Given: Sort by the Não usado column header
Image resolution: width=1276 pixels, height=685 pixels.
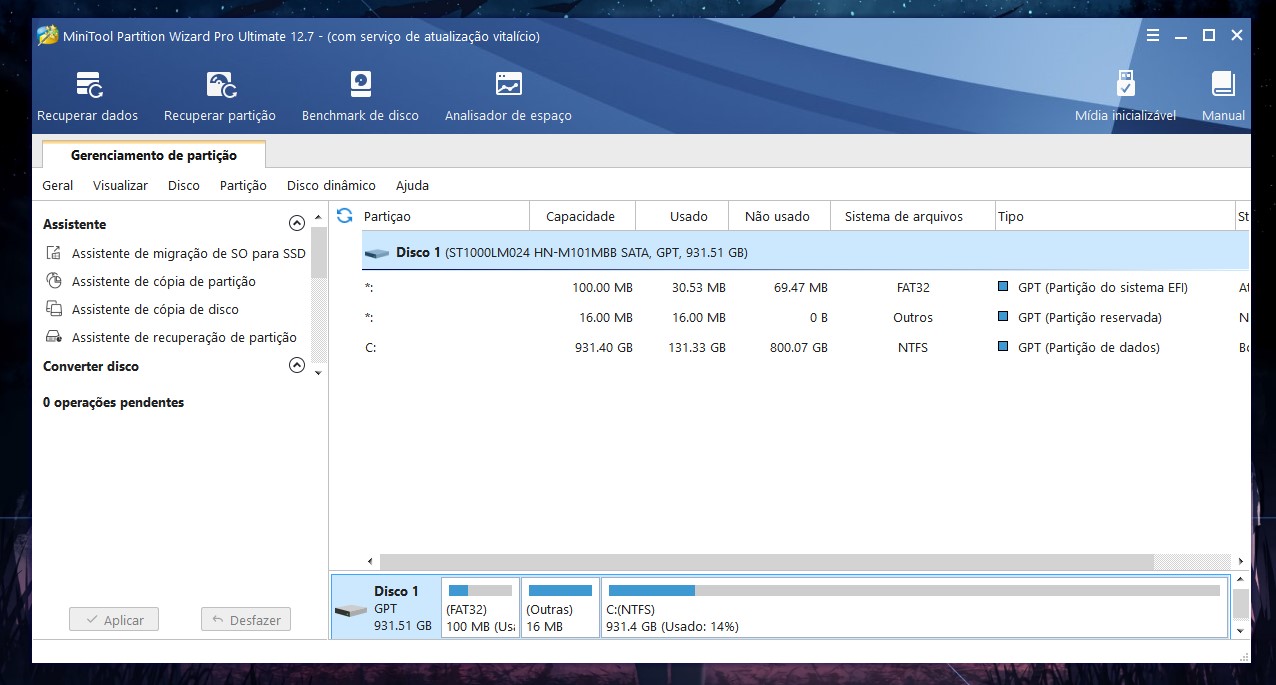Looking at the screenshot, I should 778,216.
